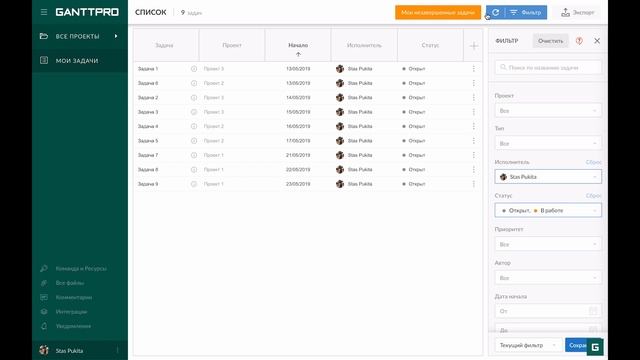Click the Экспорт button

pos(578,12)
